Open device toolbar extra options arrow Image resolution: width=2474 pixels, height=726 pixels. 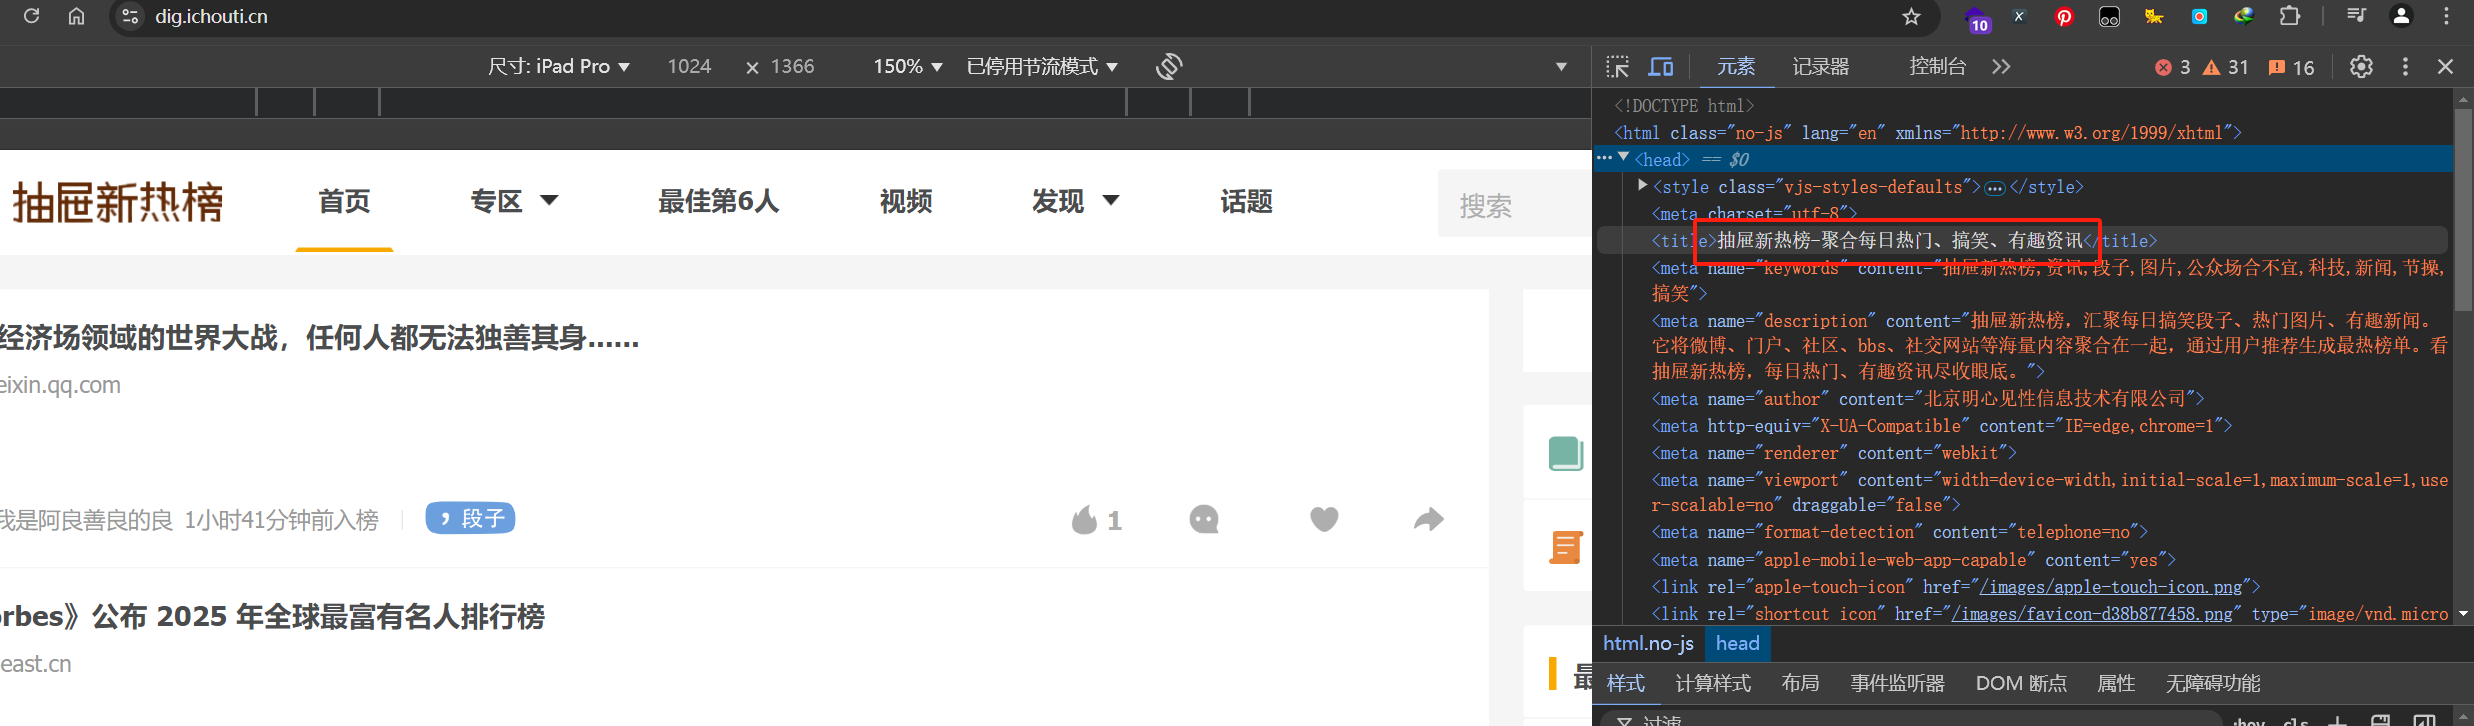coord(1561,67)
